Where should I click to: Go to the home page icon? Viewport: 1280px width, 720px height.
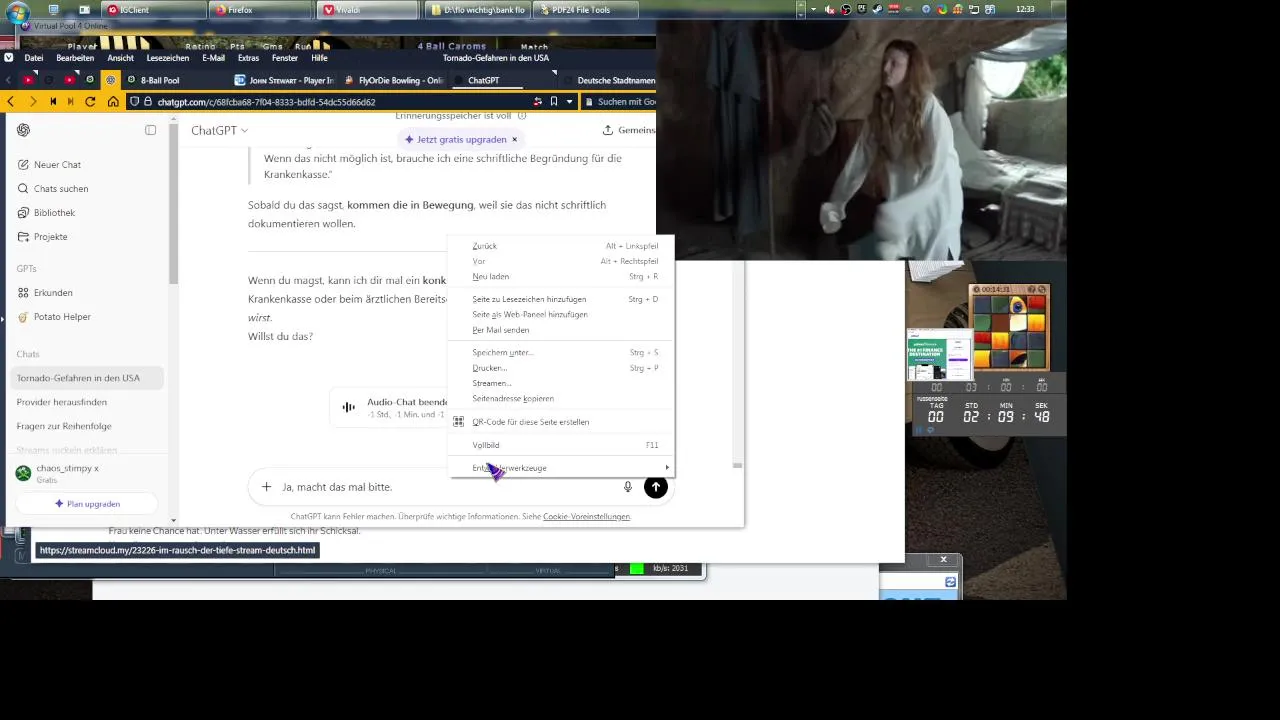click(113, 102)
